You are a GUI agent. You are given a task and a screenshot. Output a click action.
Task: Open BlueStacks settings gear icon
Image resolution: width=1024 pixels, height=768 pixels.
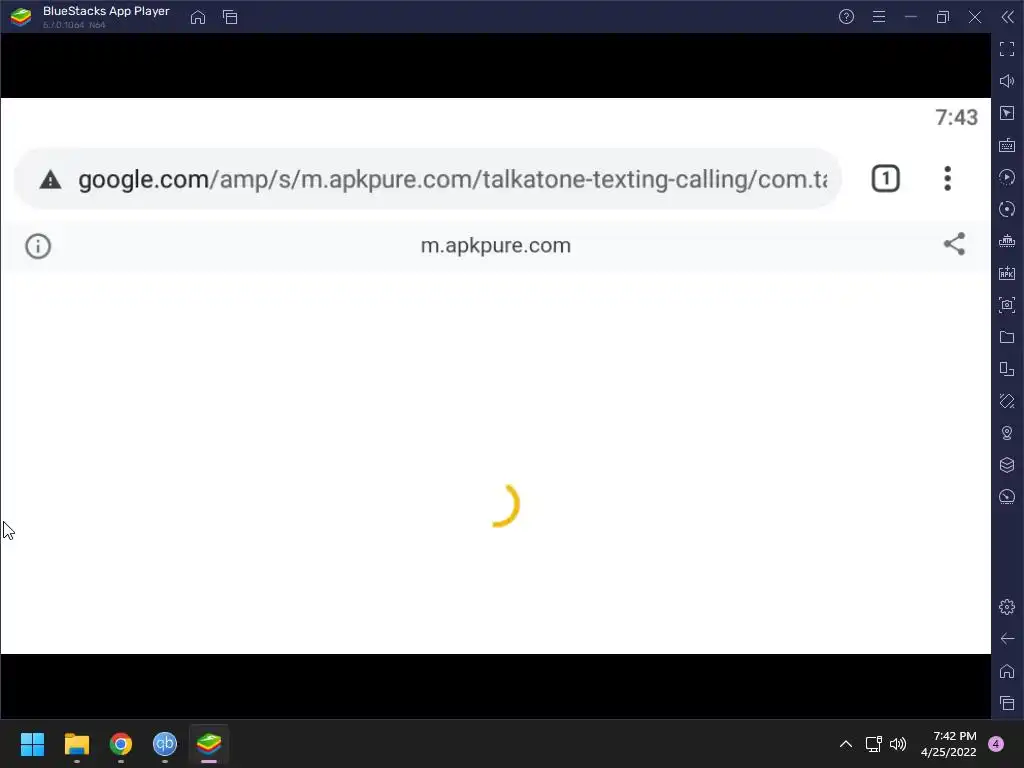pos(1007,607)
